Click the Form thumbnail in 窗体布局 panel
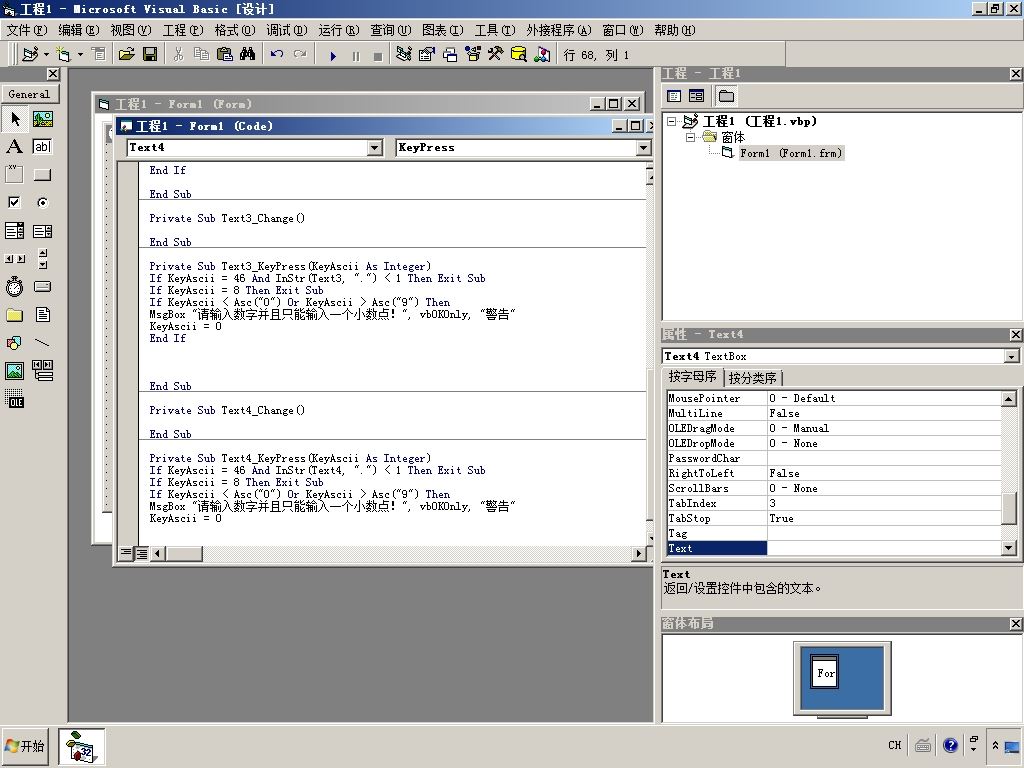 click(x=824, y=672)
